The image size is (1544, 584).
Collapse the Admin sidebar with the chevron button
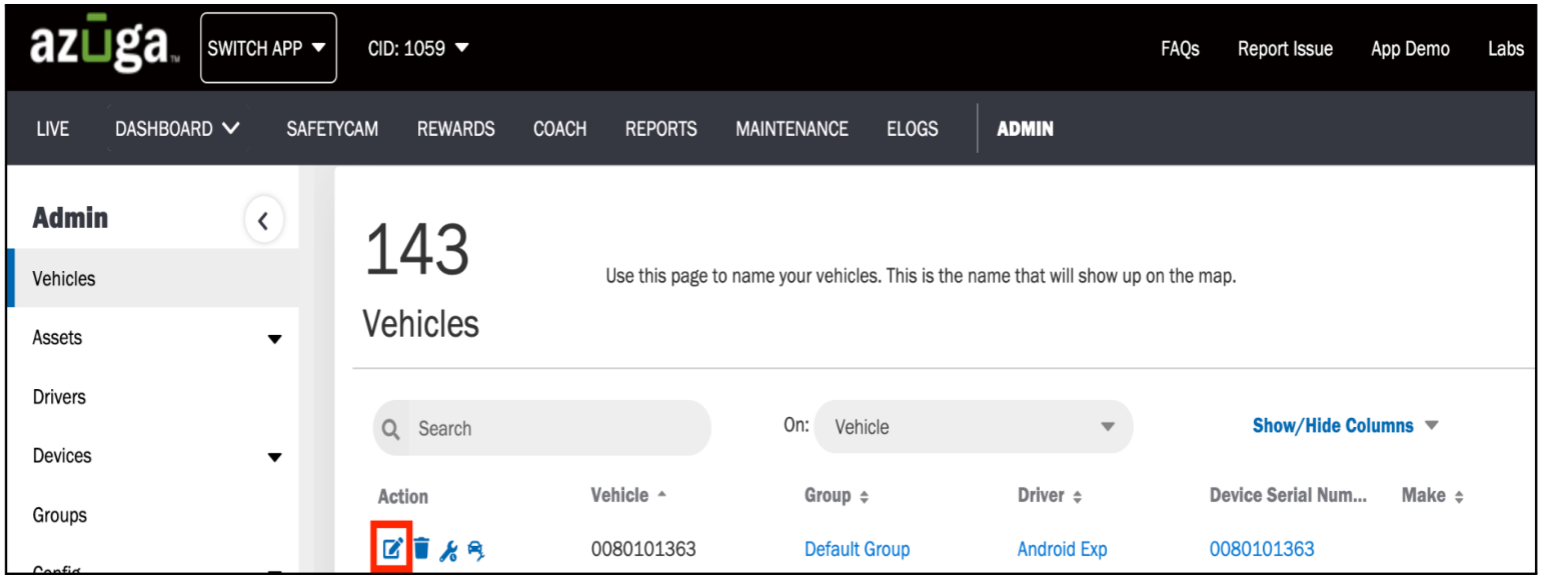click(x=264, y=220)
